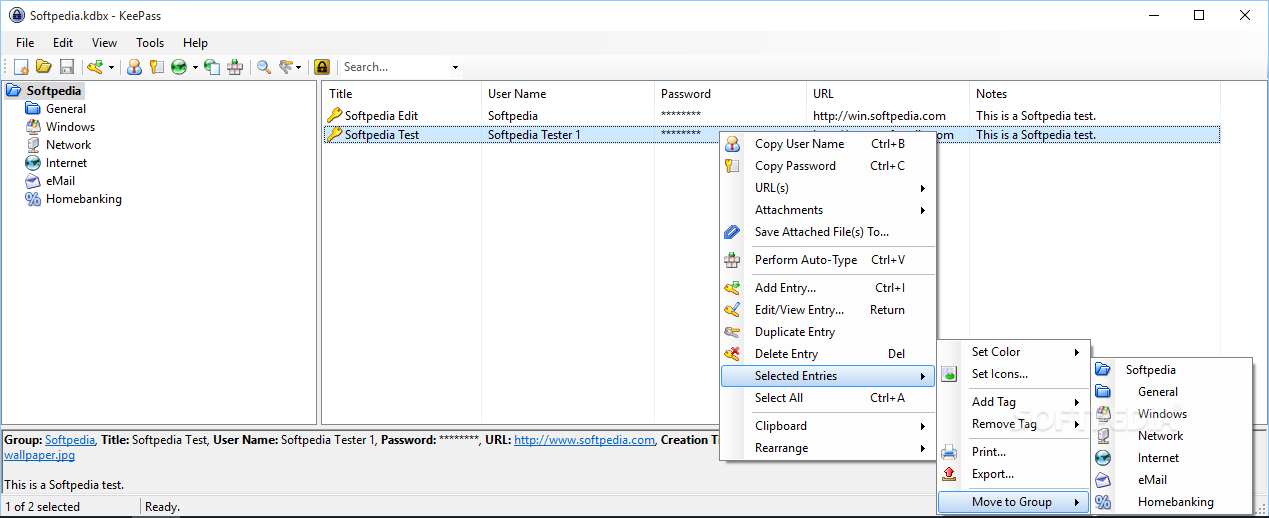1269x518 pixels.
Task: Click the Delete Entry red X icon
Action: point(732,354)
